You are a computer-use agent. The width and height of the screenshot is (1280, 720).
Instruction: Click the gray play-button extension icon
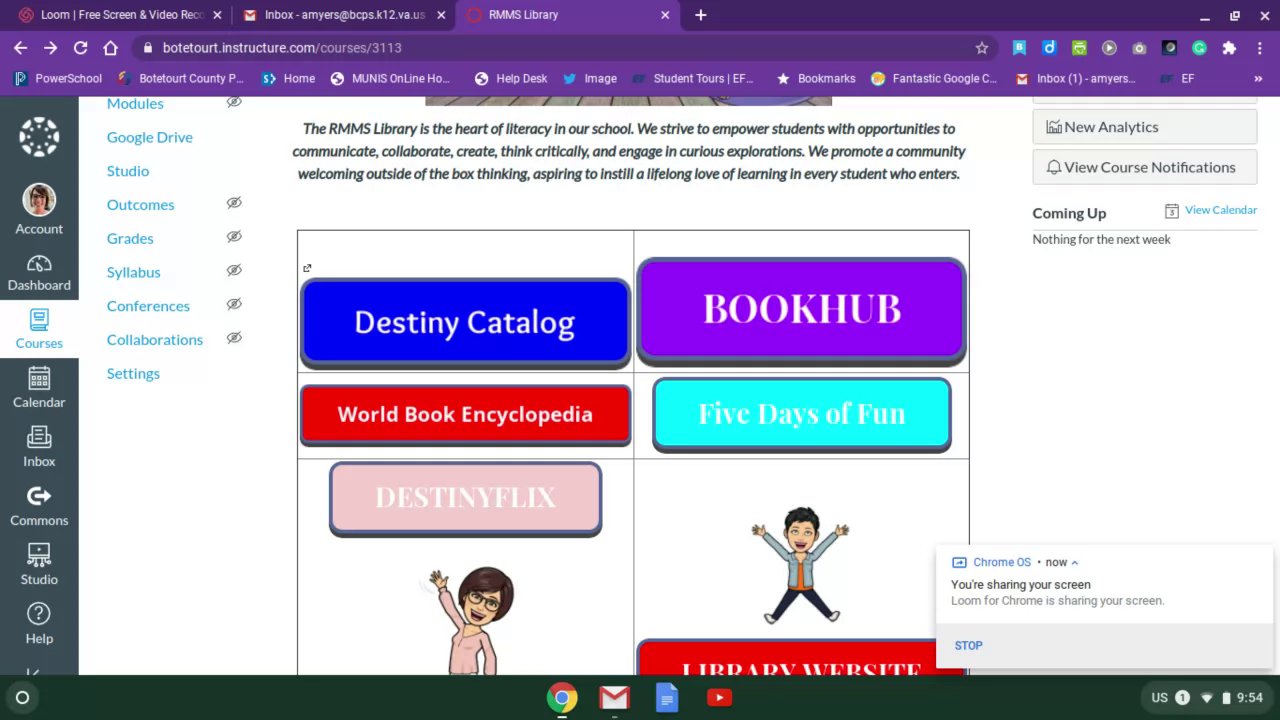(1109, 48)
